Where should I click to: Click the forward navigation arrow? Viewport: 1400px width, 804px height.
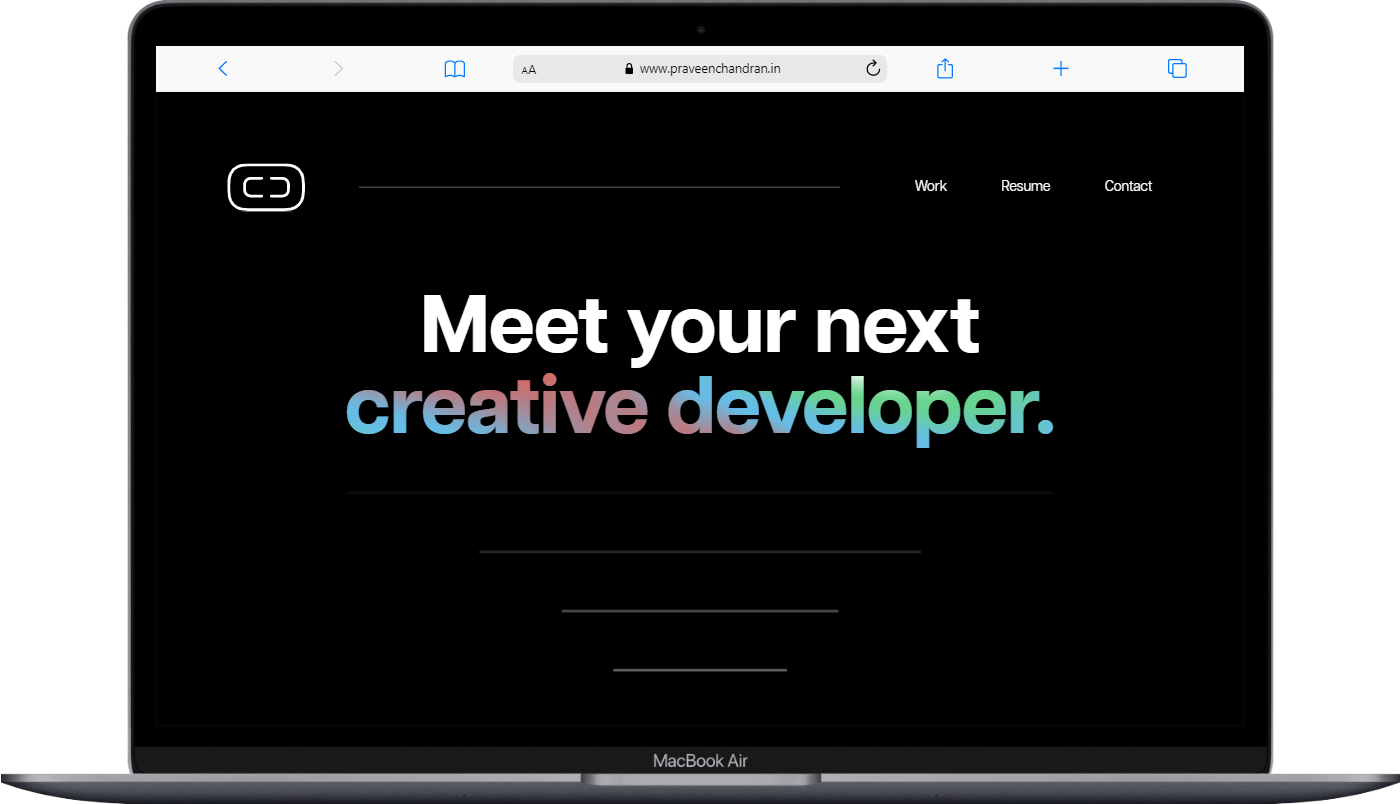click(338, 68)
